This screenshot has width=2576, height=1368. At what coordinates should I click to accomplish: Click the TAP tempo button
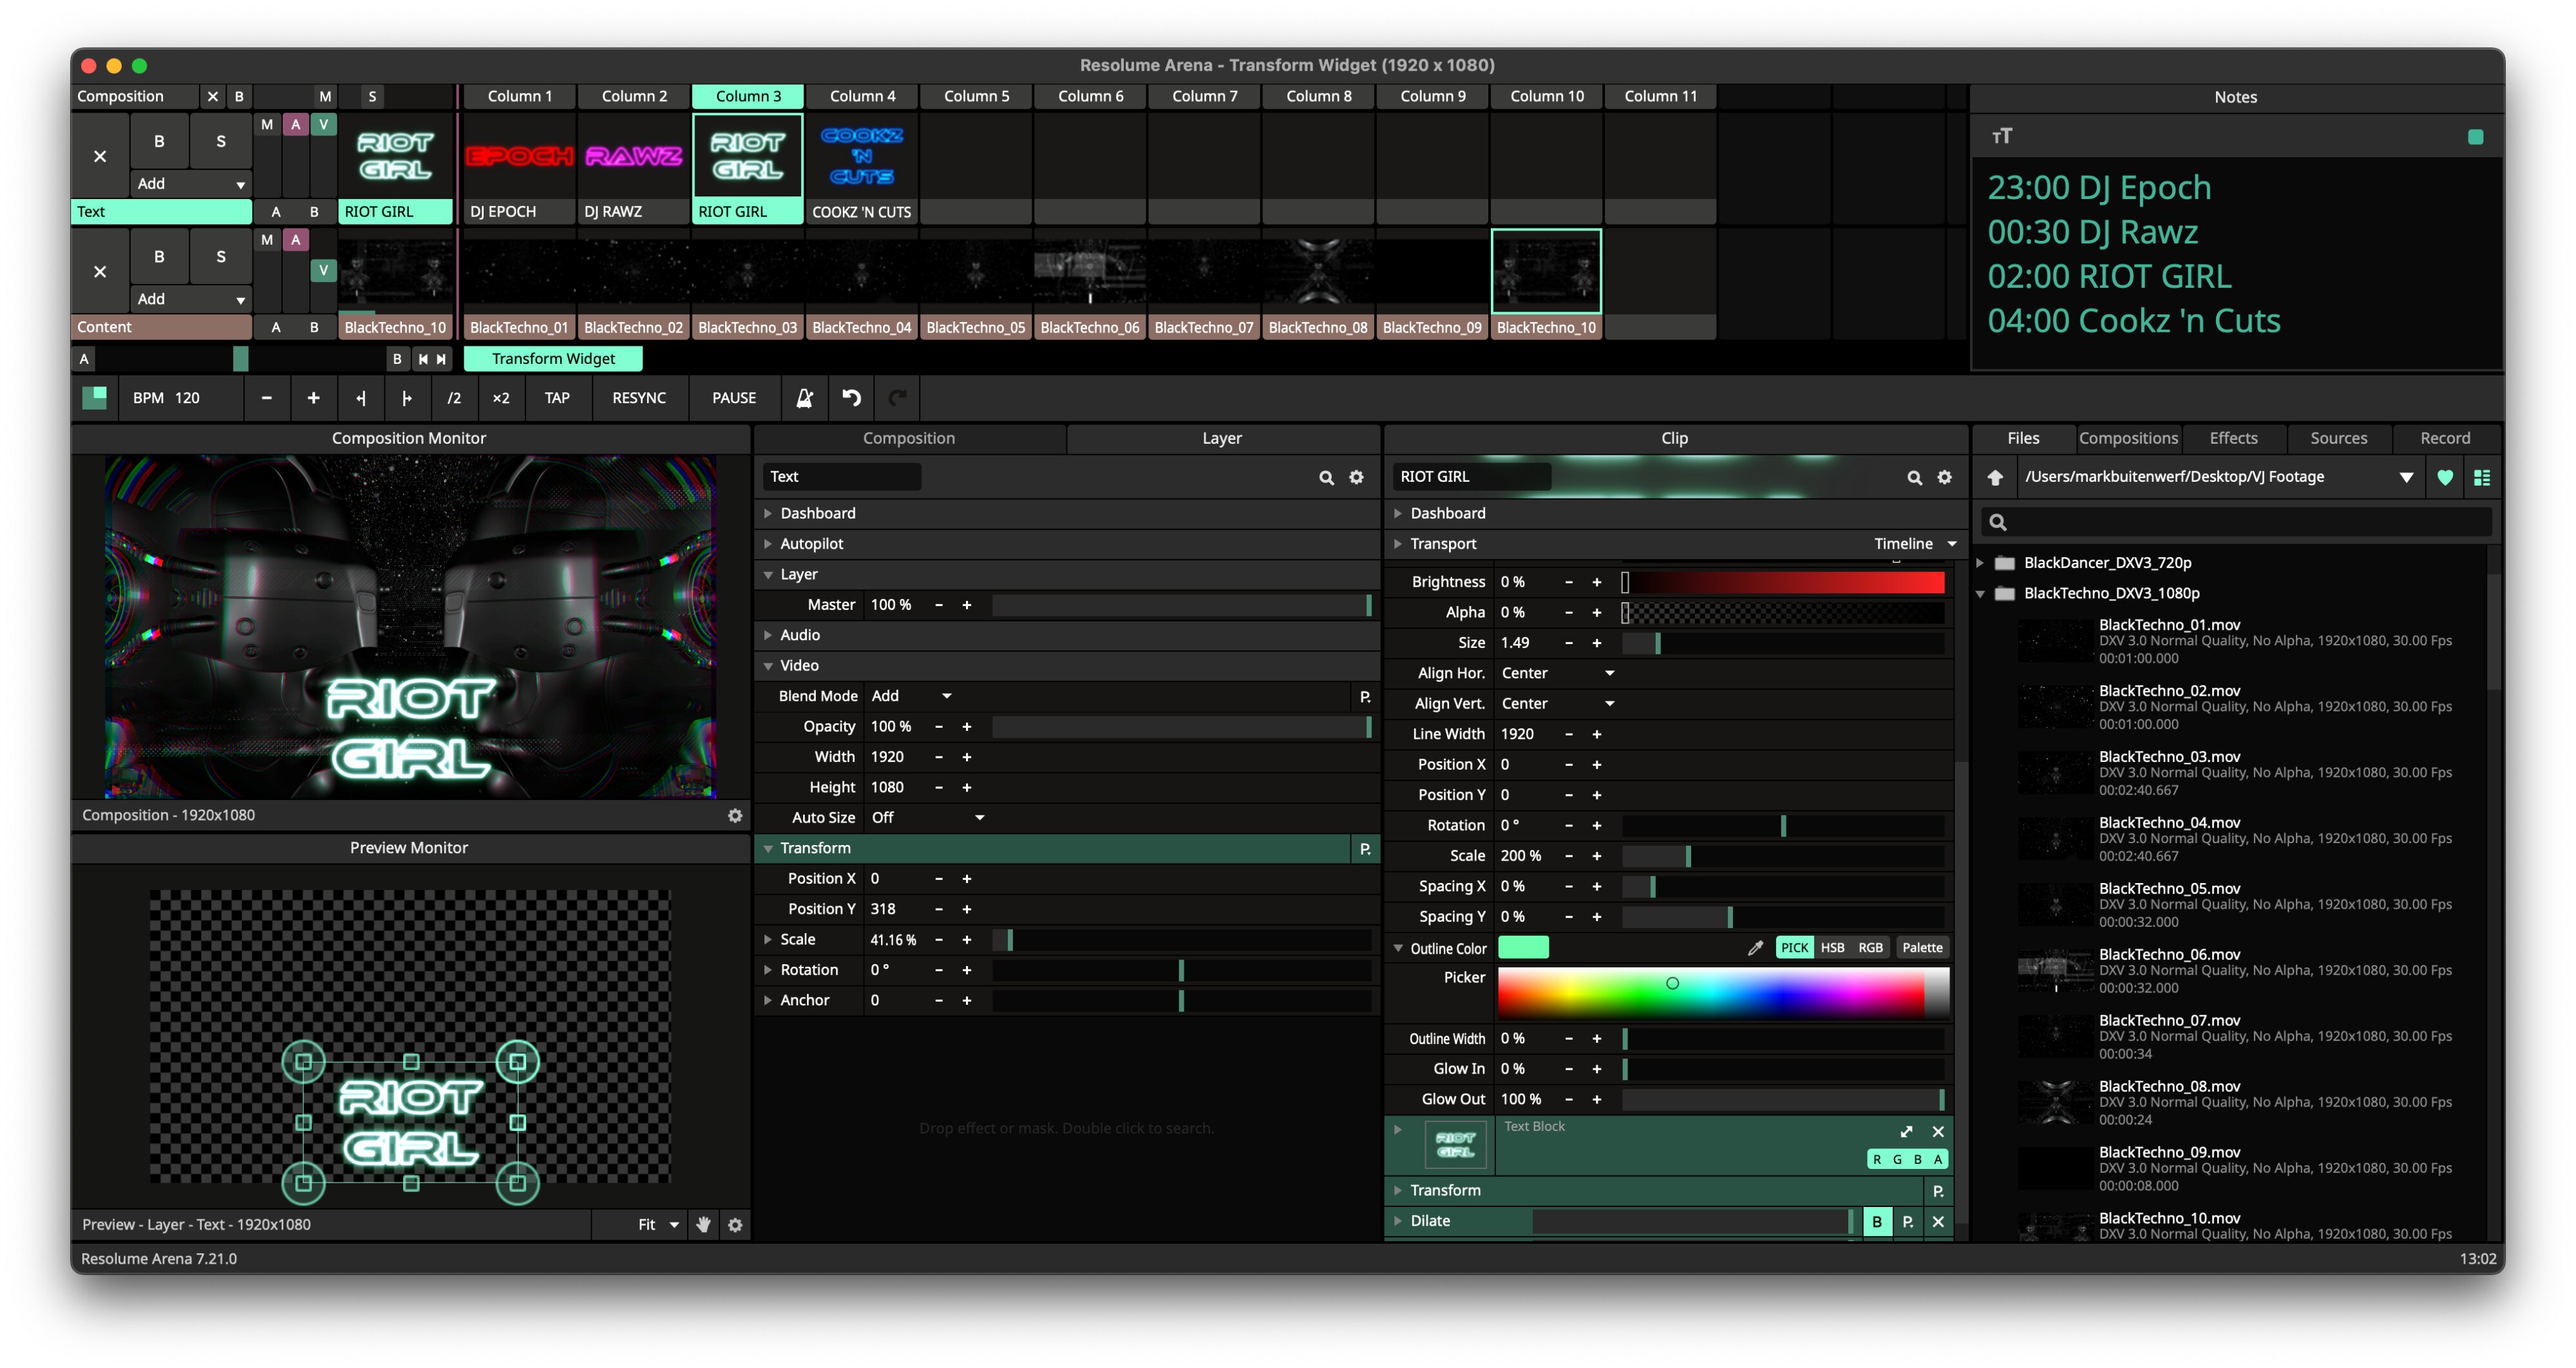(x=557, y=398)
